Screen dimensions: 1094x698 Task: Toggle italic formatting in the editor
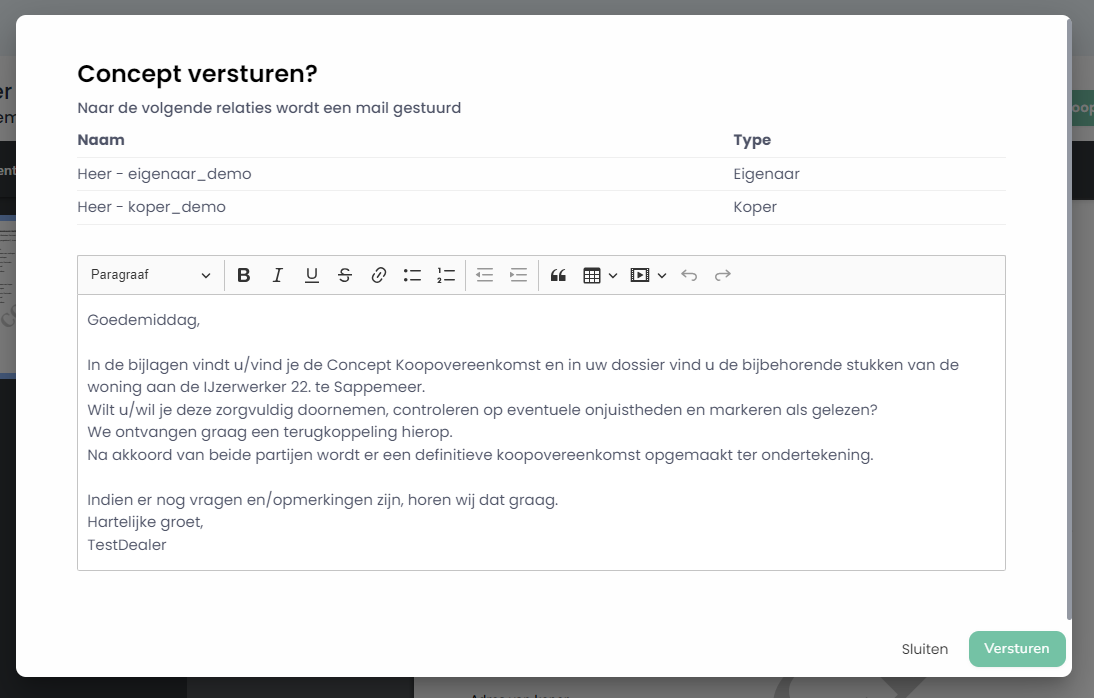coord(278,275)
